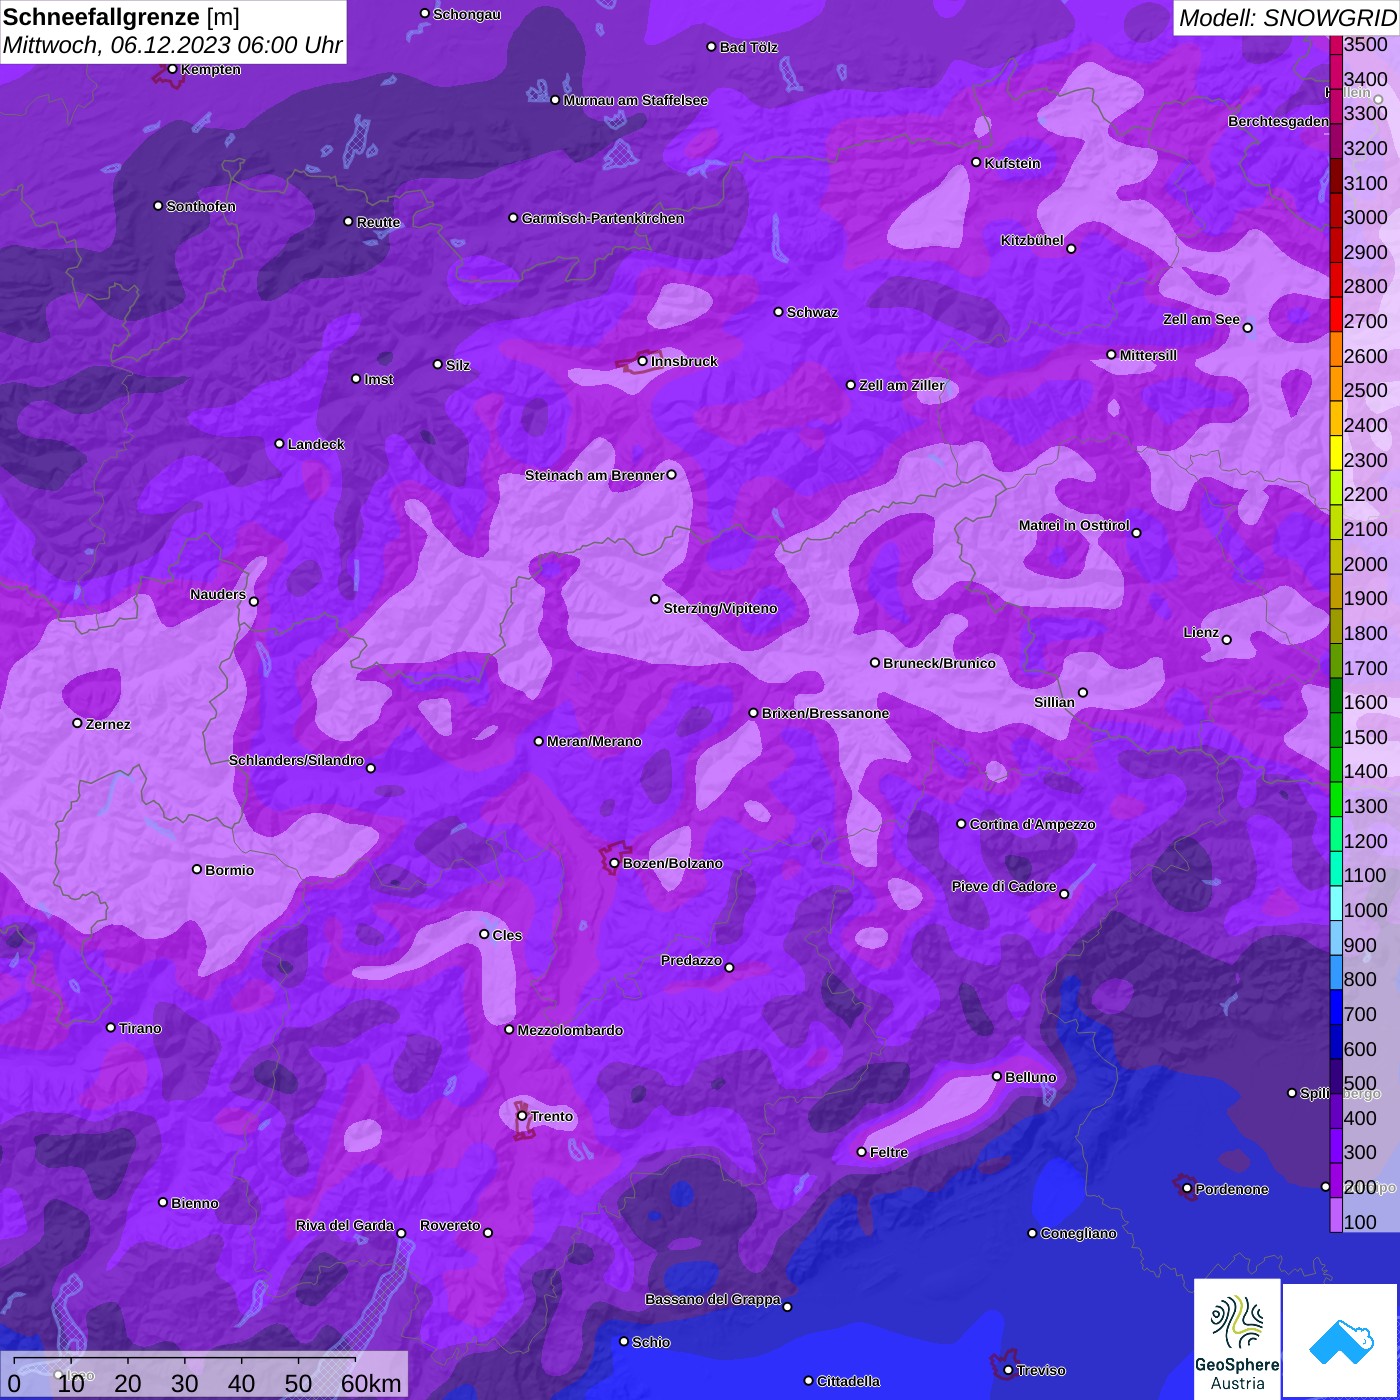Click the "Schlanders/Silandro" label
The height and width of the screenshot is (1400, 1400).
(x=296, y=760)
